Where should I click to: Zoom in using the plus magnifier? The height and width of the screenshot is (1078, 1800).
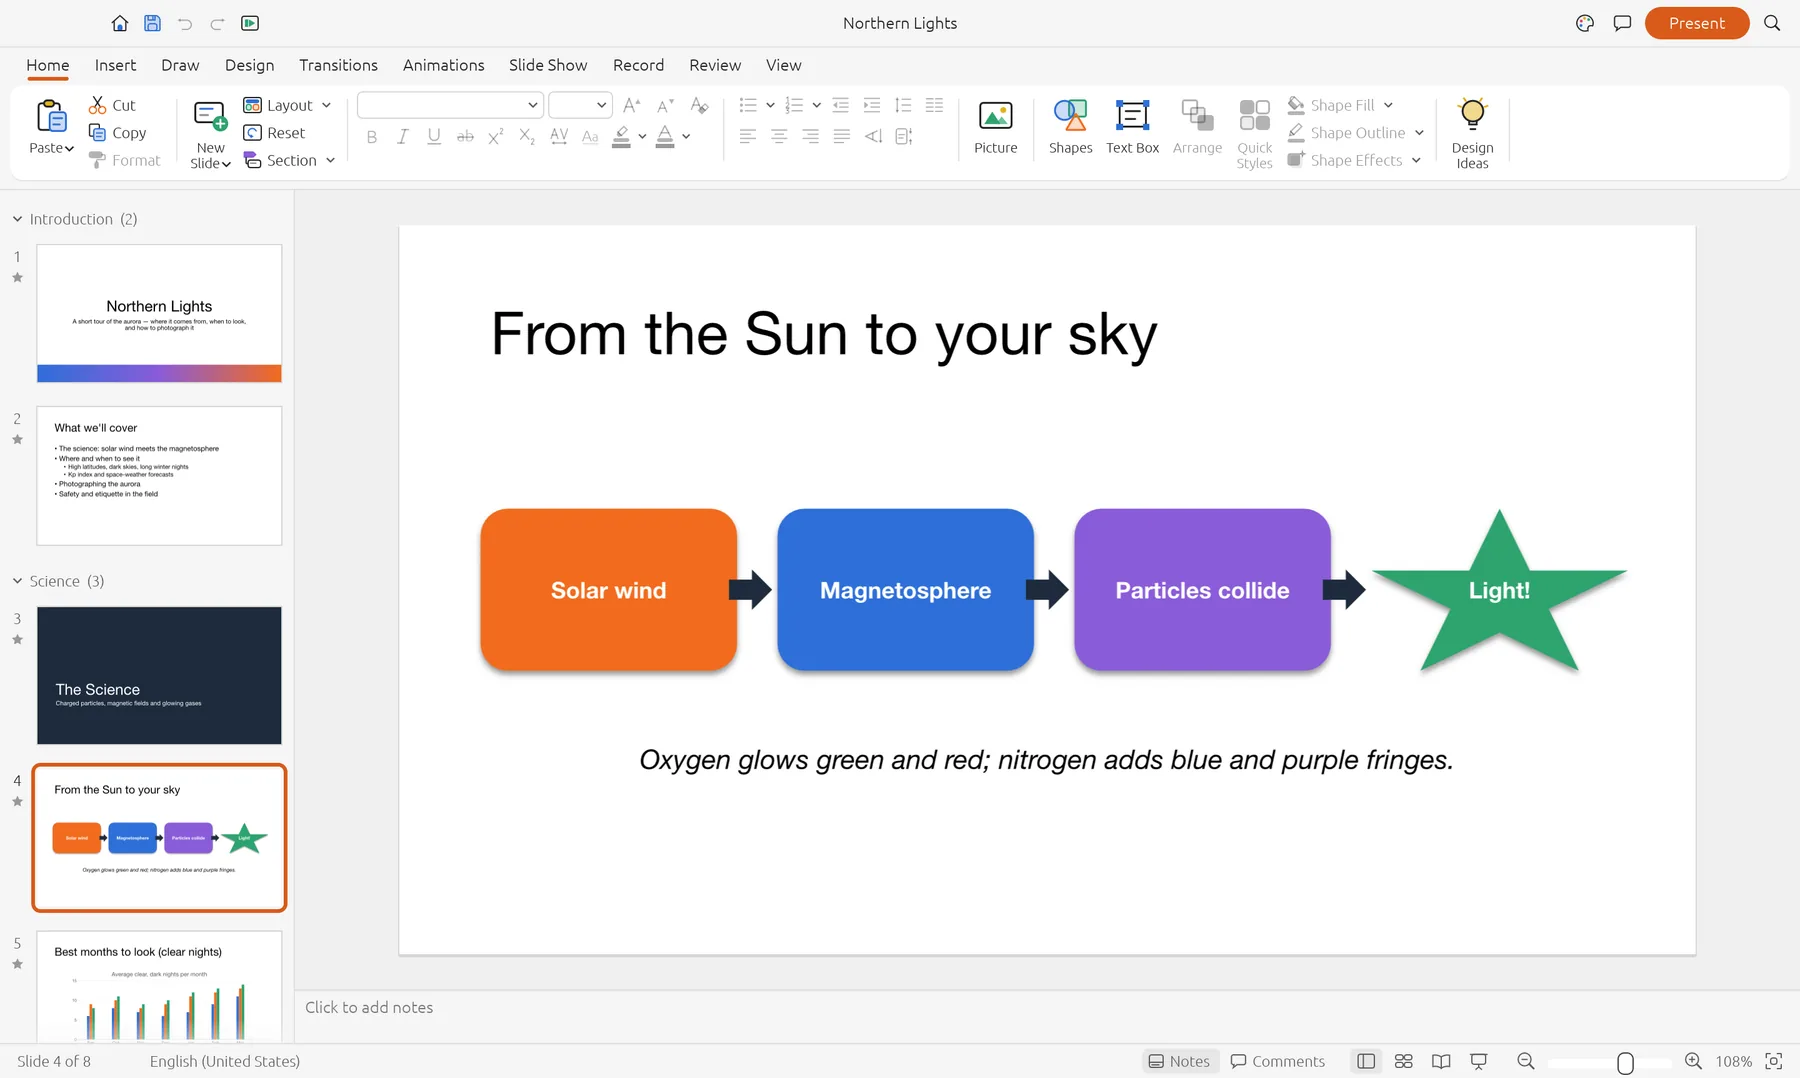[1693, 1061]
